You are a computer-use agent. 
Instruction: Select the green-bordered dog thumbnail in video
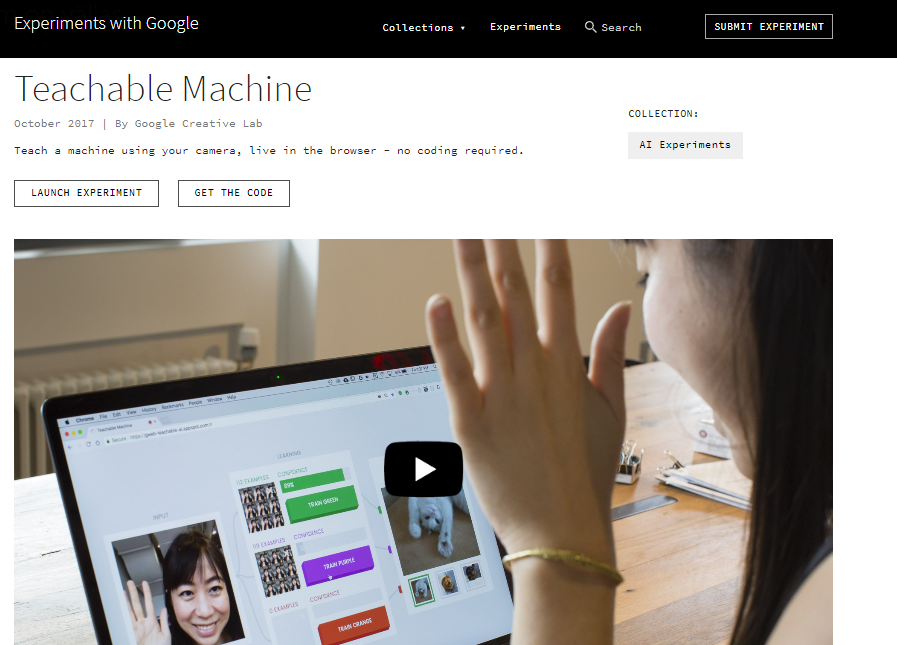coord(422,589)
